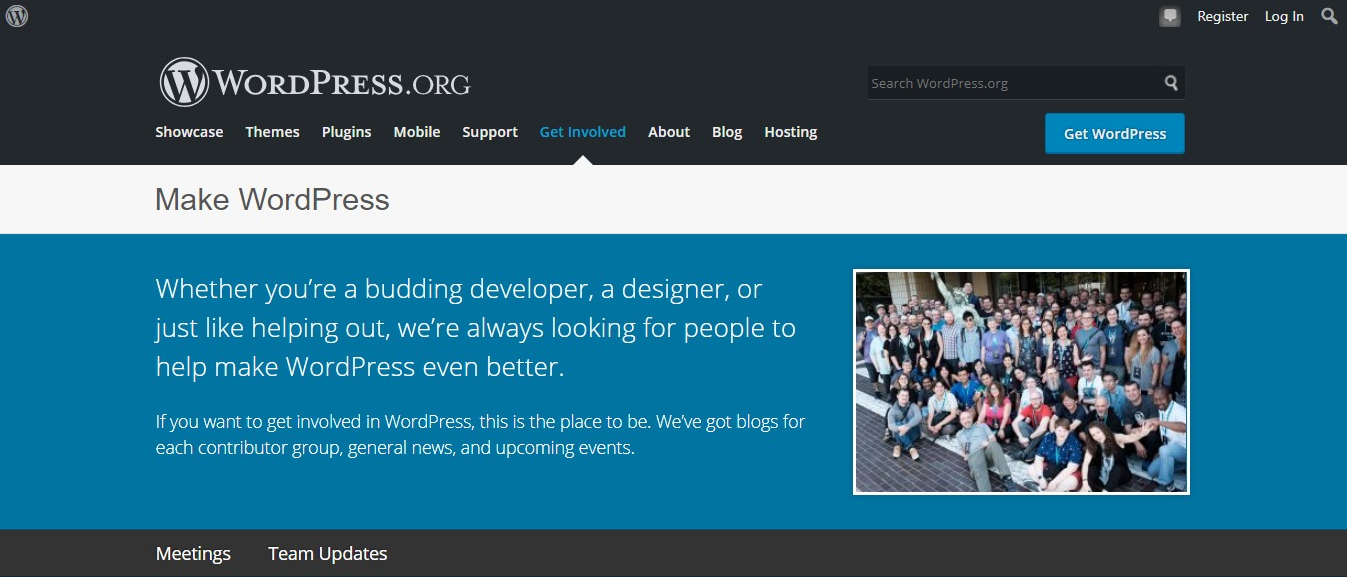Open the Meetings link
1347x577 pixels.
(x=193, y=553)
